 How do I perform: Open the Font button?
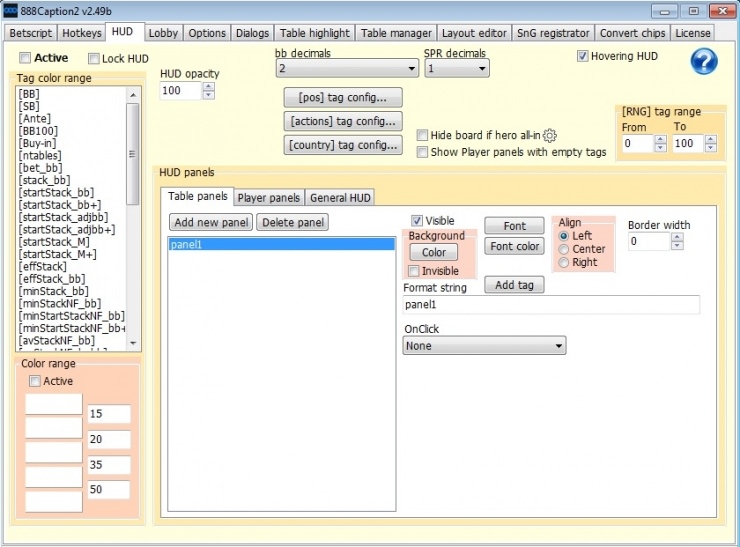(x=514, y=226)
